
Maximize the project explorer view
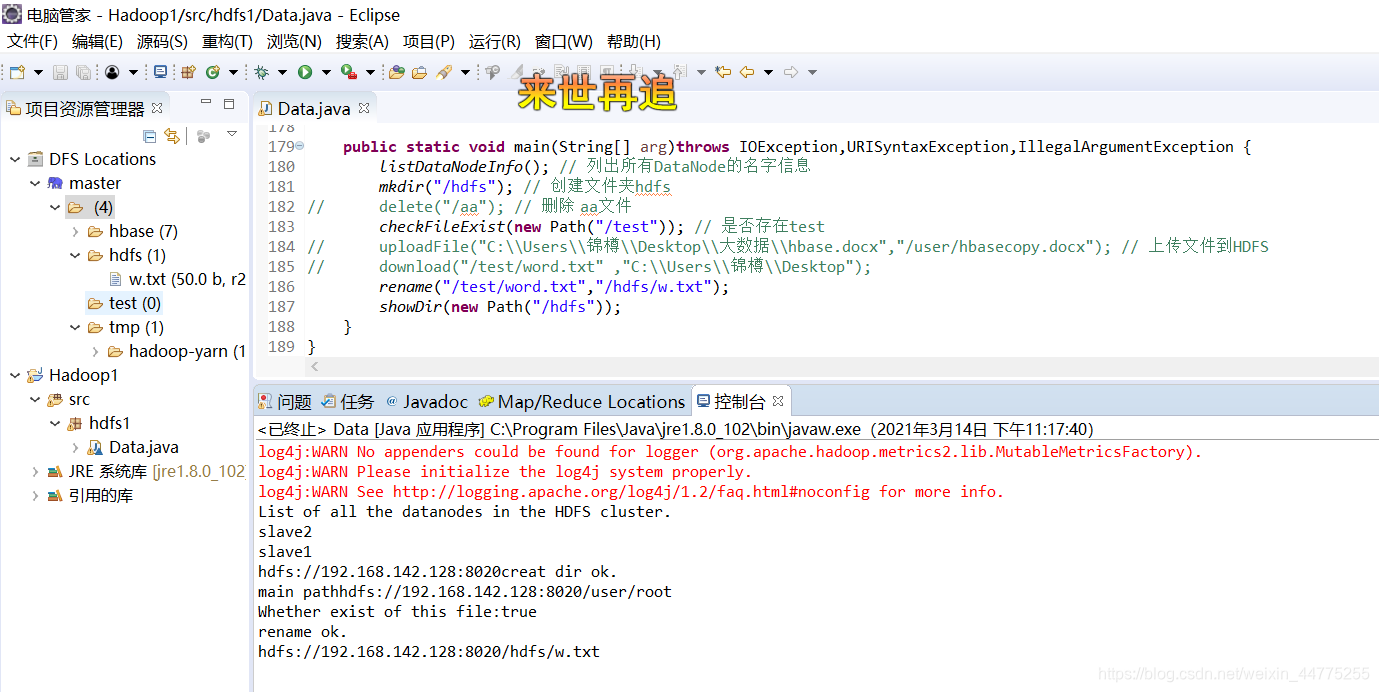229,103
